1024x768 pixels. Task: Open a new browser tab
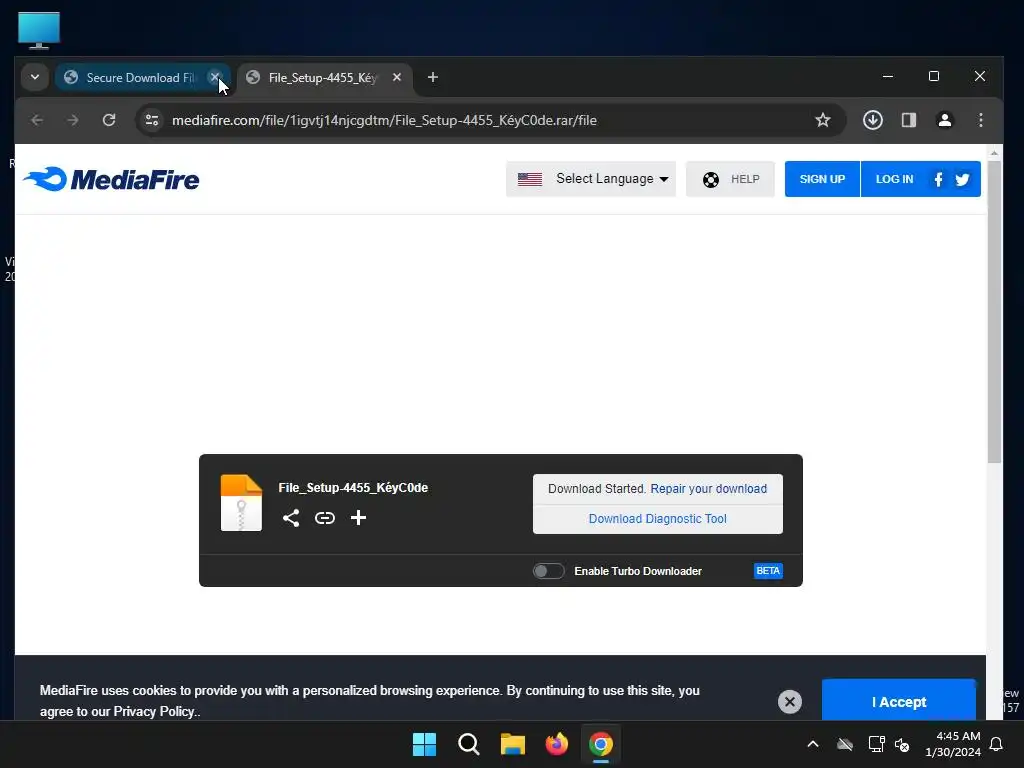click(432, 77)
